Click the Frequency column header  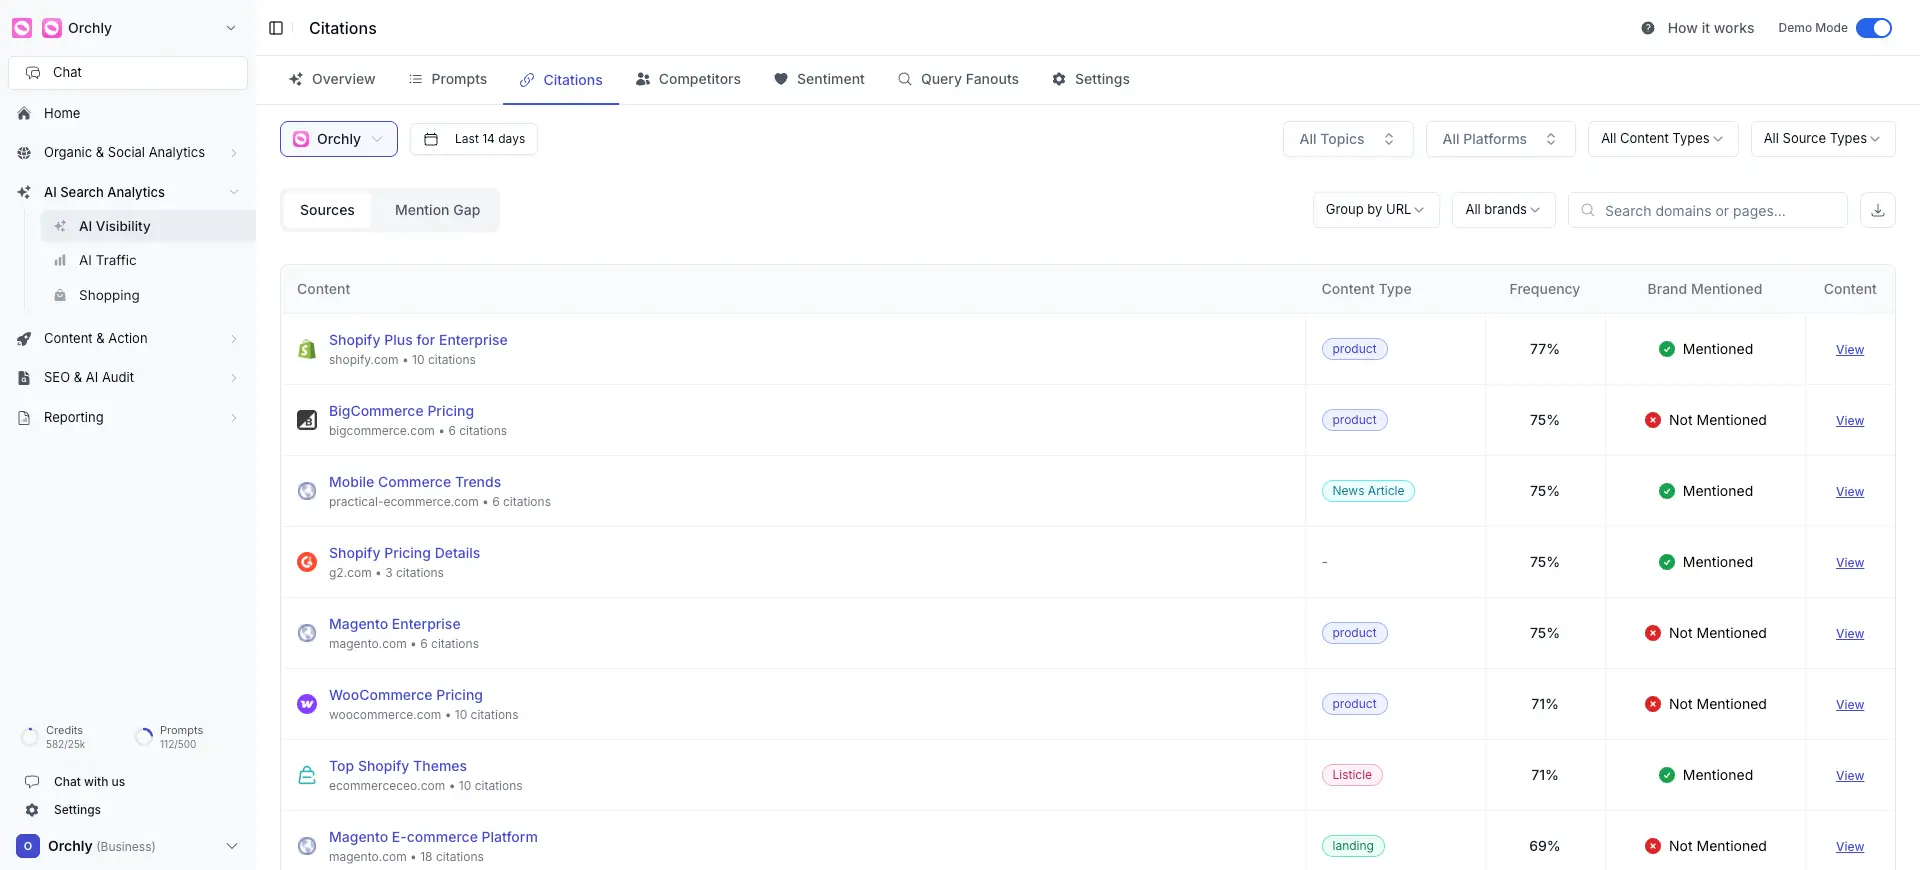[1544, 289]
